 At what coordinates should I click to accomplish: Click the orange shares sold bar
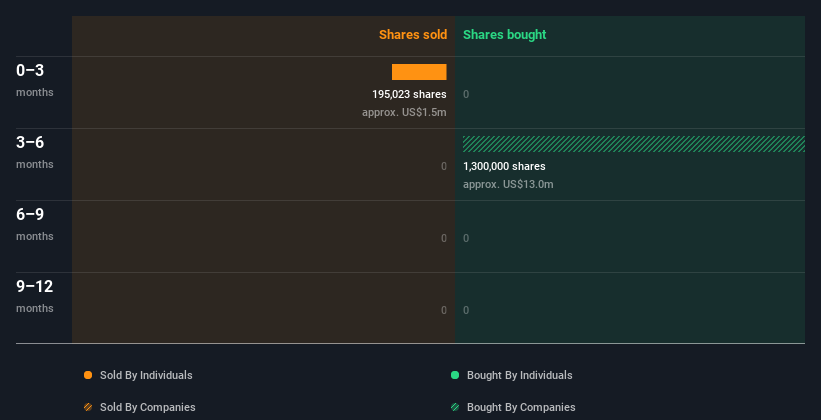pyautogui.click(x=419, y=72)
